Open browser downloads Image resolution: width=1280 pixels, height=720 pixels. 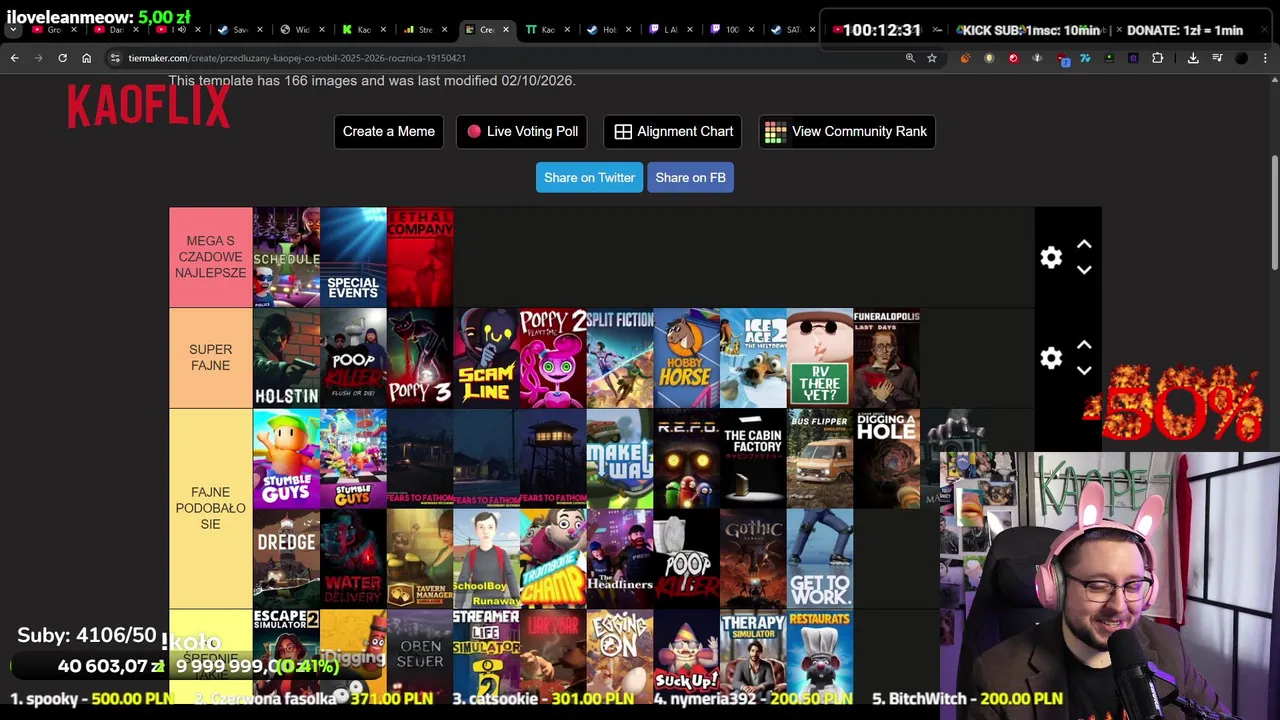coord(1193,58)
